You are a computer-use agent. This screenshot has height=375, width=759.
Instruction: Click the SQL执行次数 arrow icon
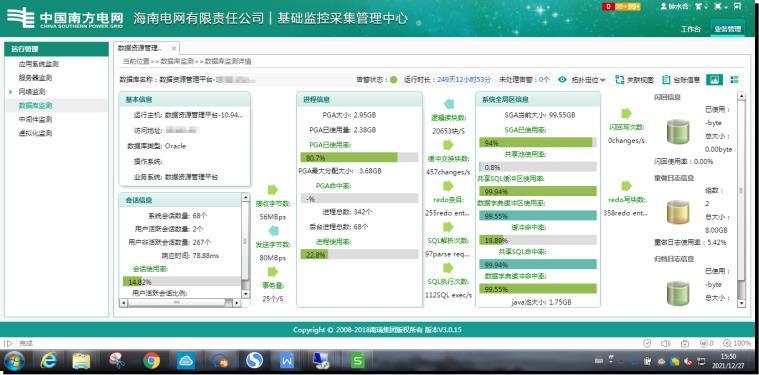448,268
